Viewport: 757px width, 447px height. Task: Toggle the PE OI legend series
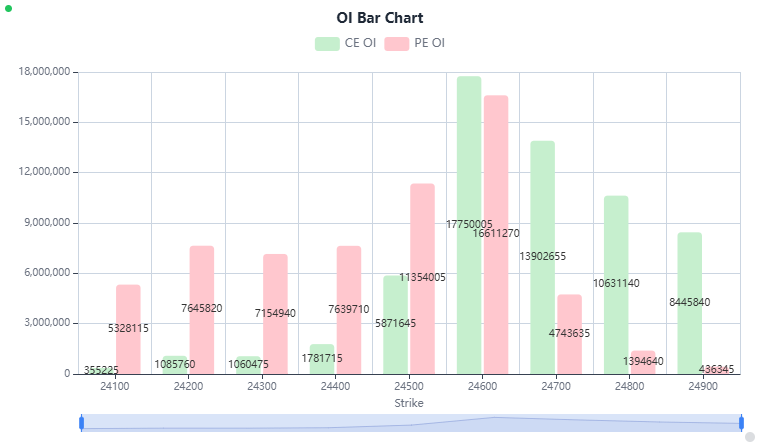point(415,43)
